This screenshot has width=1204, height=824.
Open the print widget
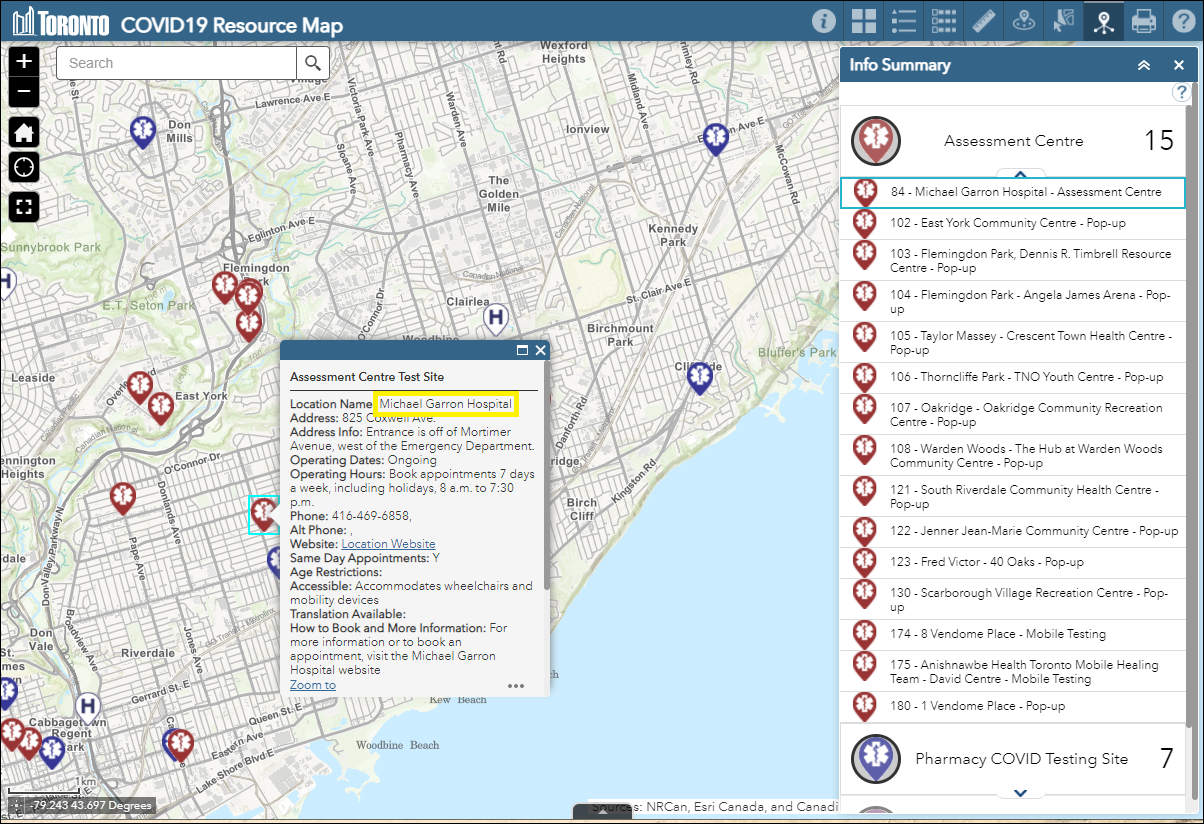pos(1143,21)
